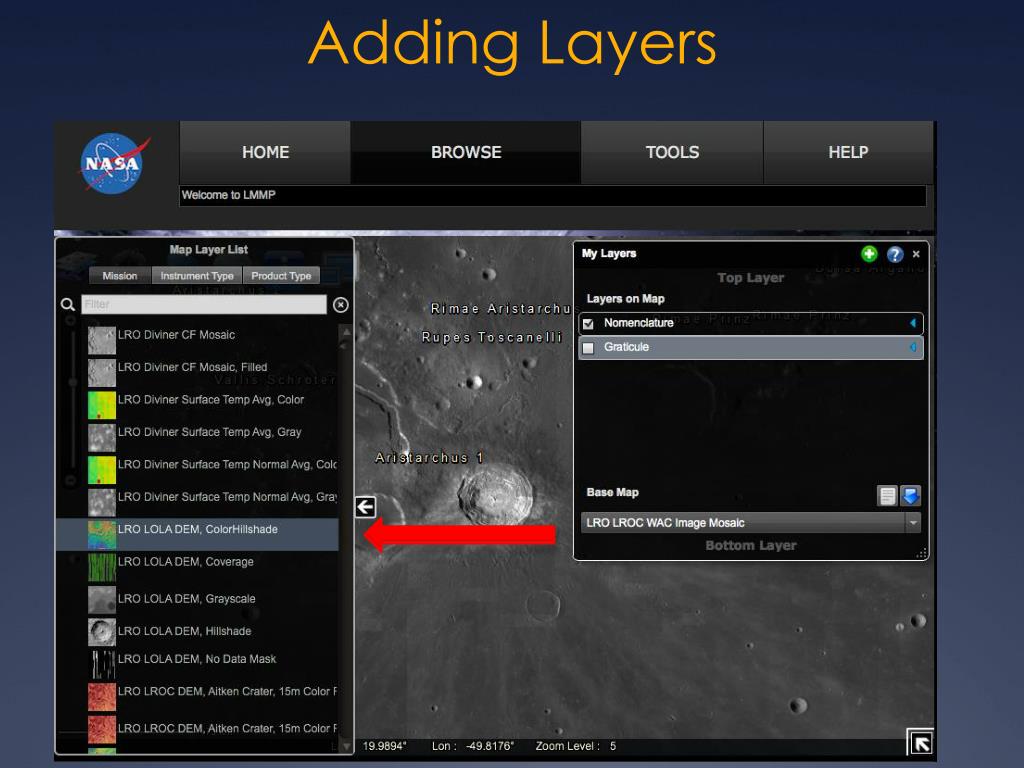This screenshot has height=768, width=1024.
Task: Click the blue download arrow icon near Base Map
Action: click(x=910, y=495)
